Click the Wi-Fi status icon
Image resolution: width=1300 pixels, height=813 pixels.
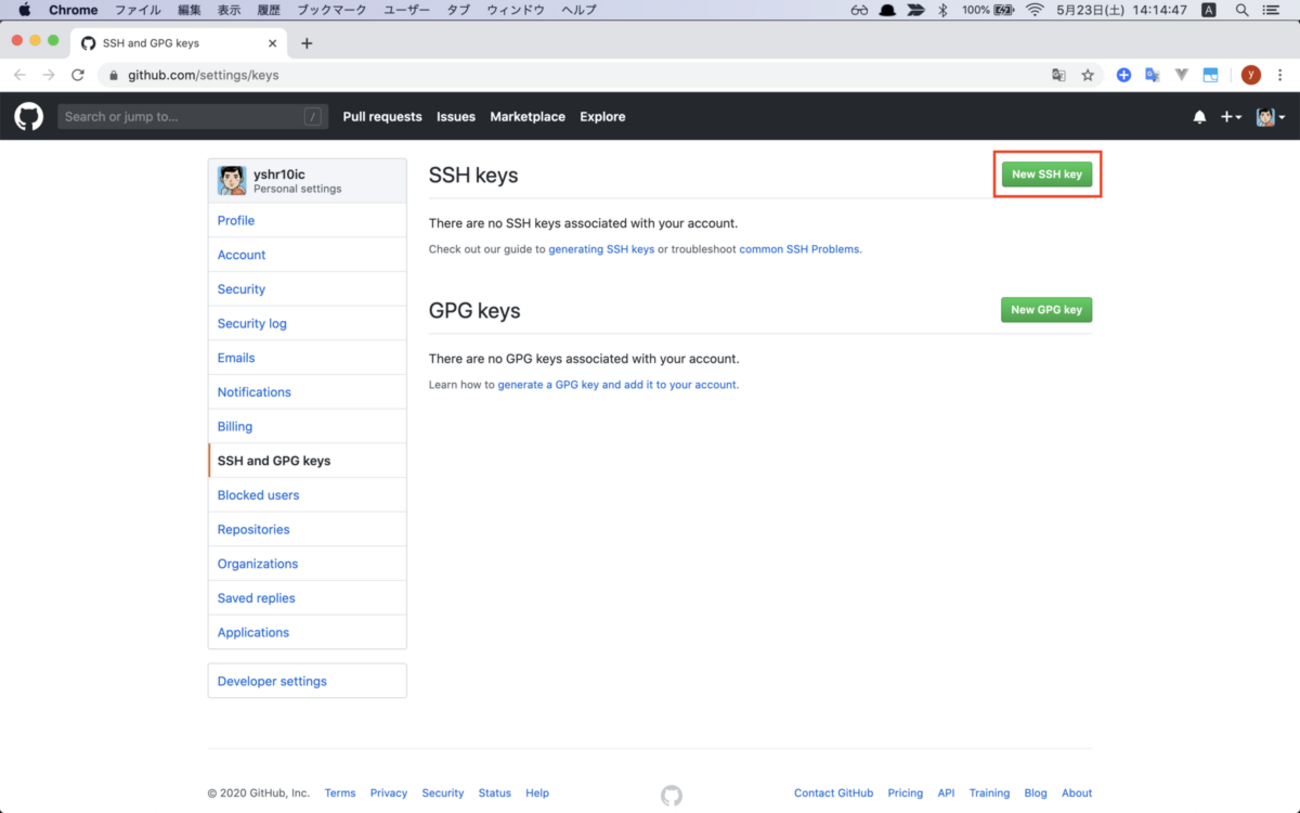pyautogui.click(x=1035, y=10)
